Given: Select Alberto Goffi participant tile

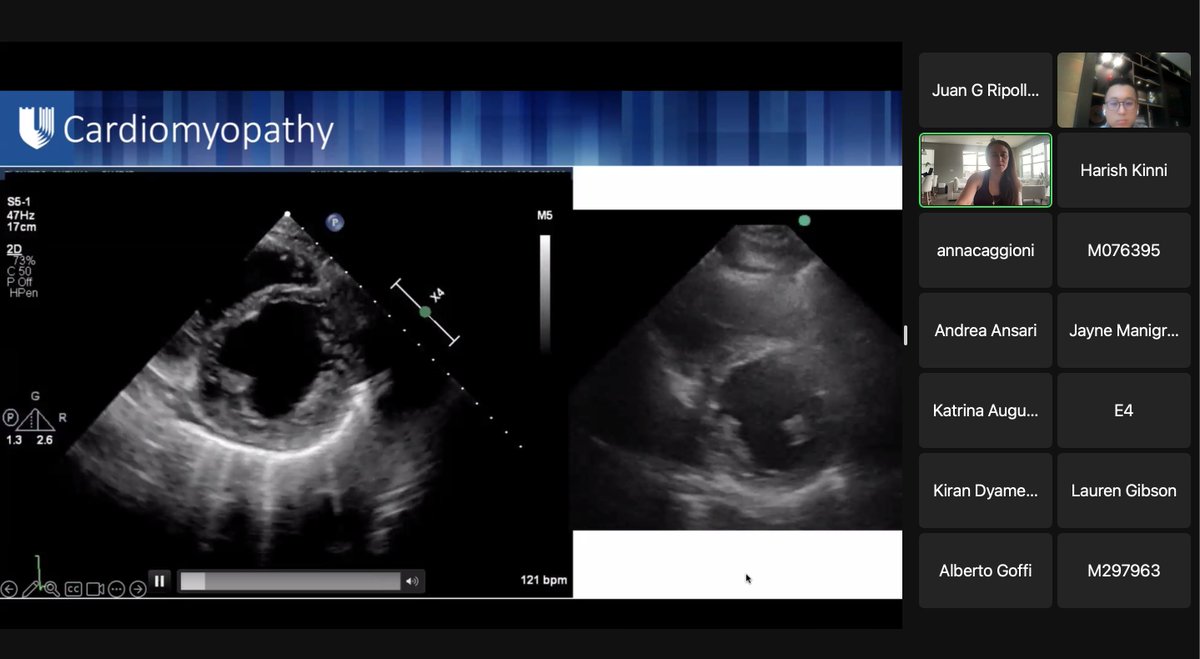Looking at the screenshot, I should tap(985, 570).
